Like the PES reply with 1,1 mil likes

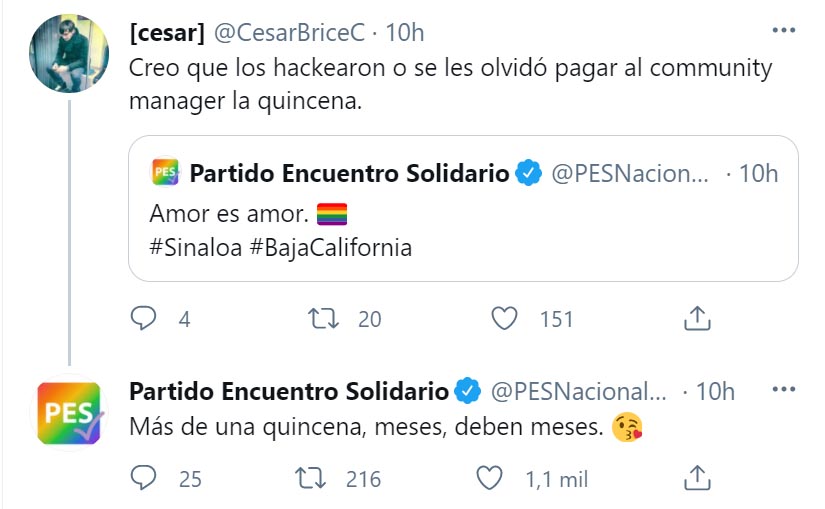[489, 479]
